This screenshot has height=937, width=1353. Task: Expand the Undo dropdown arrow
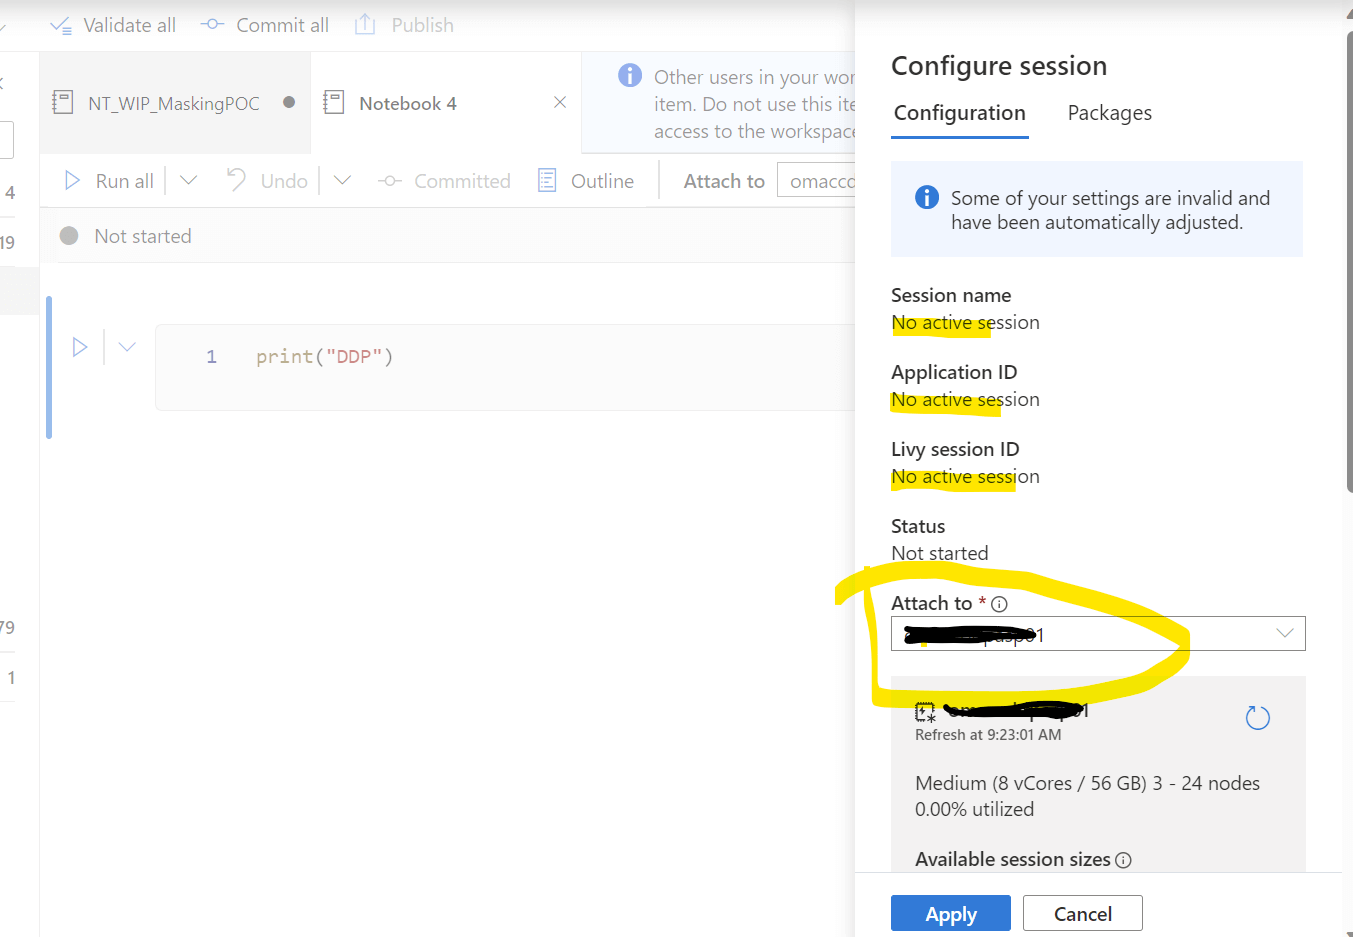pos(342,181)
